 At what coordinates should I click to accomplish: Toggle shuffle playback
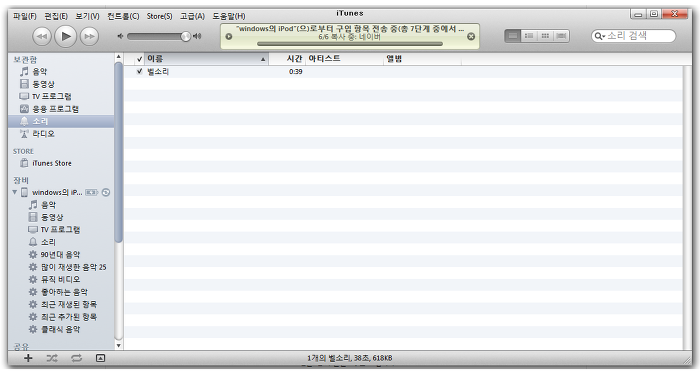52,358
